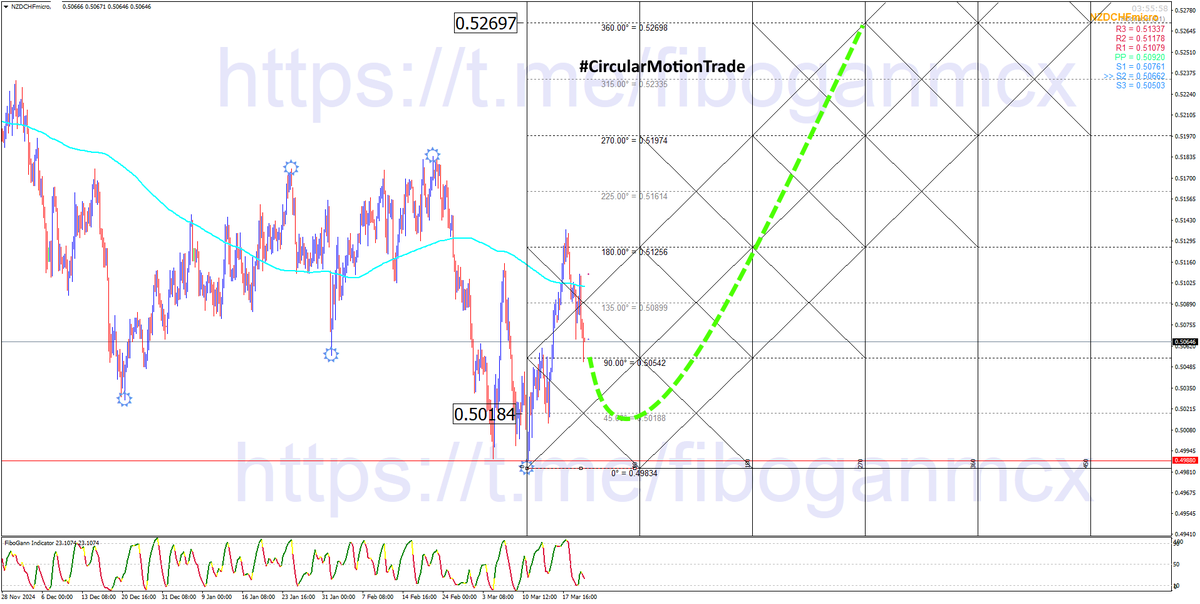
Task: Select the swing-low gear marker in mid December
Action: (x=124, y=398)
